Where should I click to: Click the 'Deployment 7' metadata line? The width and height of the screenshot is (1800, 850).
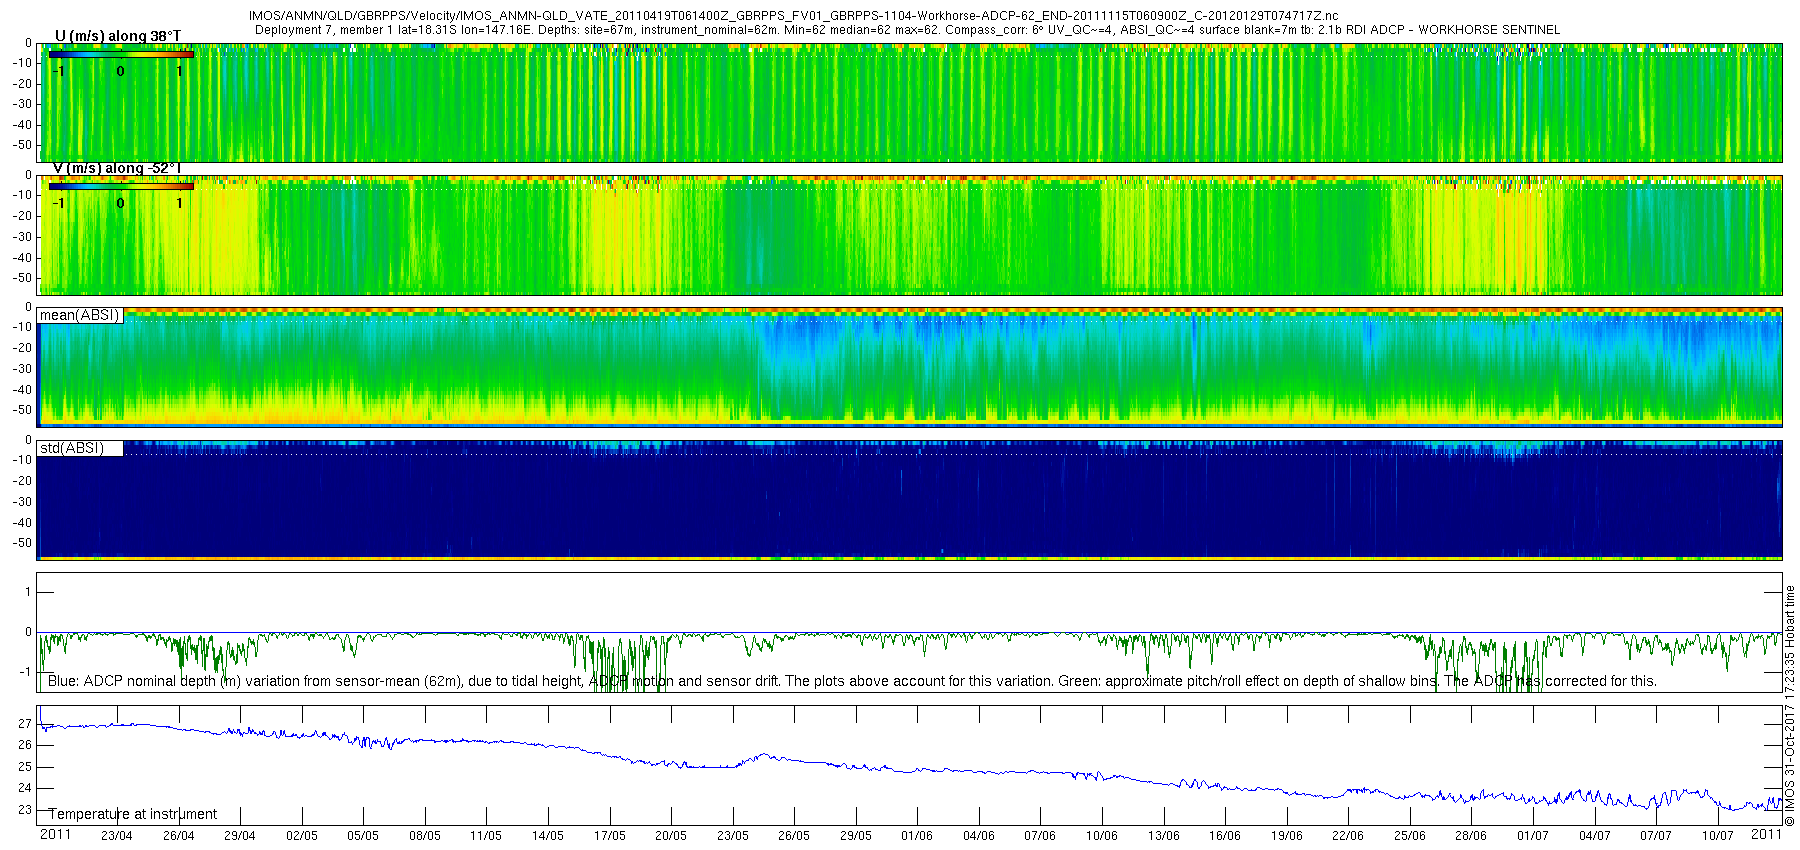tap(907, 30)
